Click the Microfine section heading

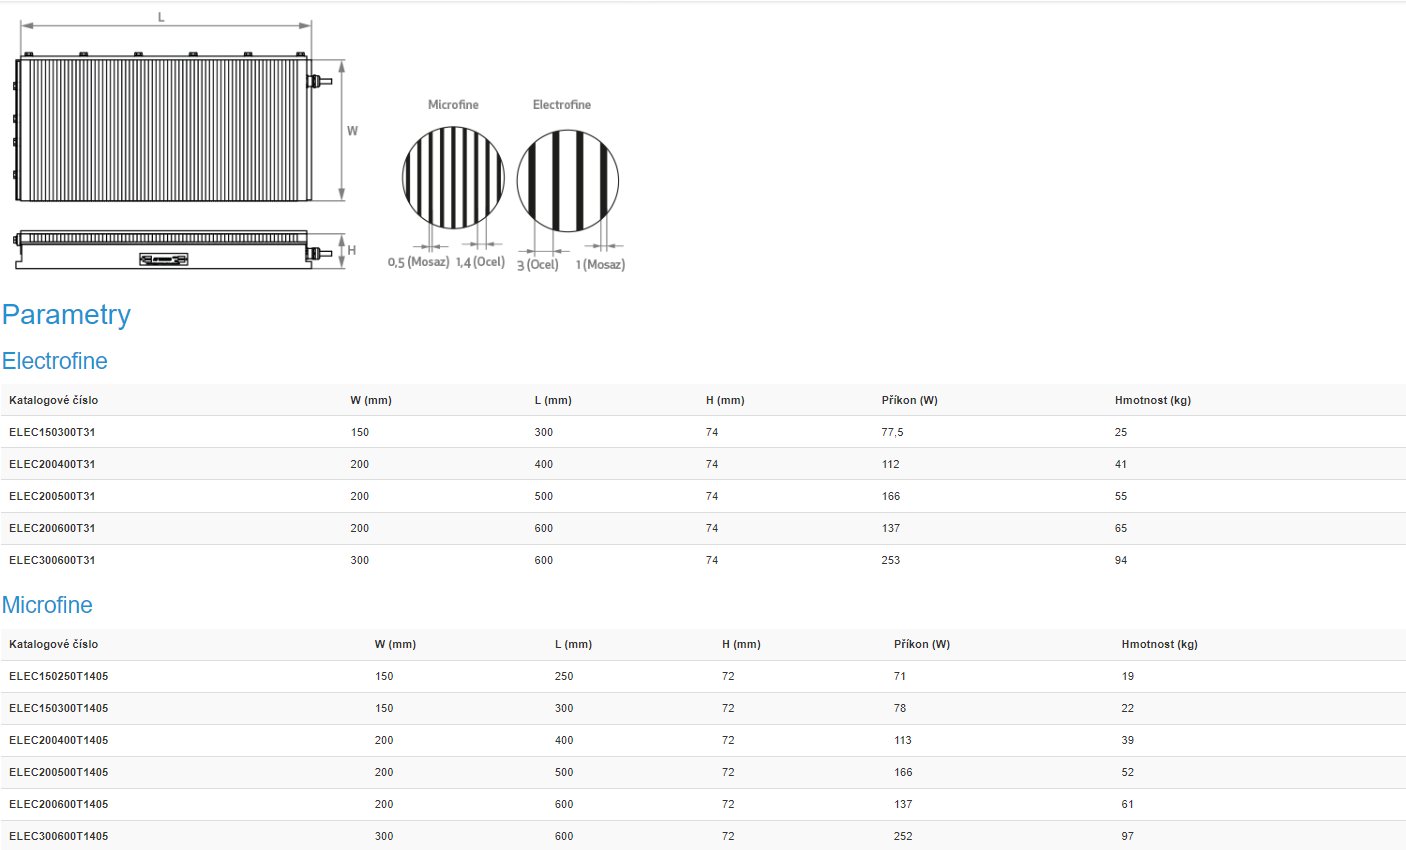point(47,605)
